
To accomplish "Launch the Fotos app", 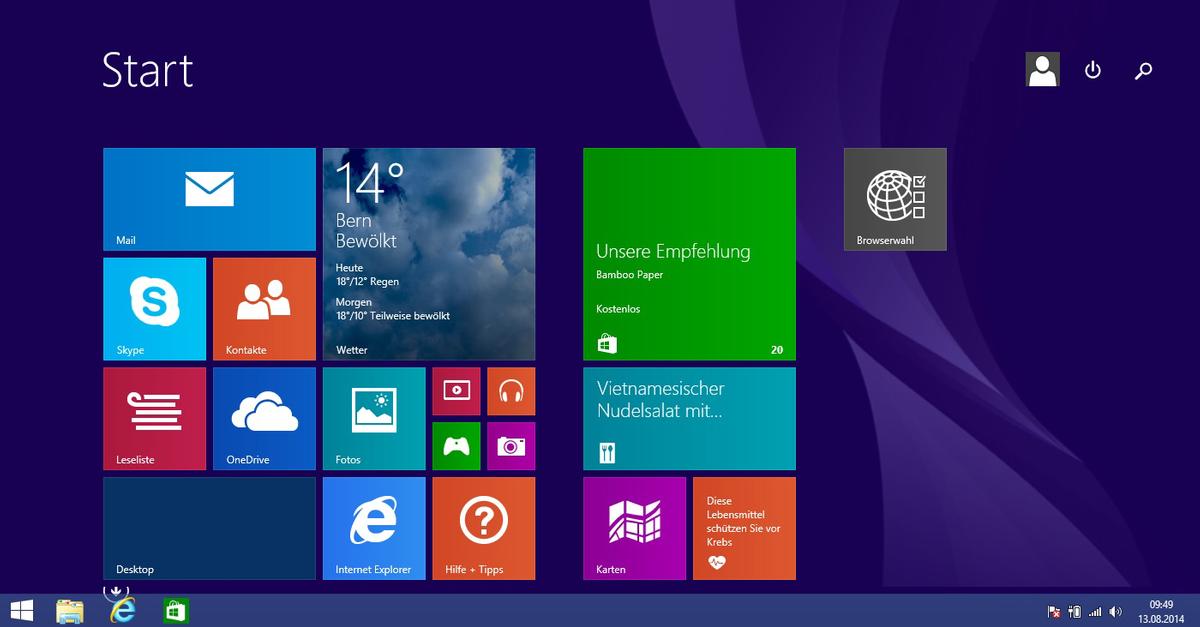I will [374, 418].
